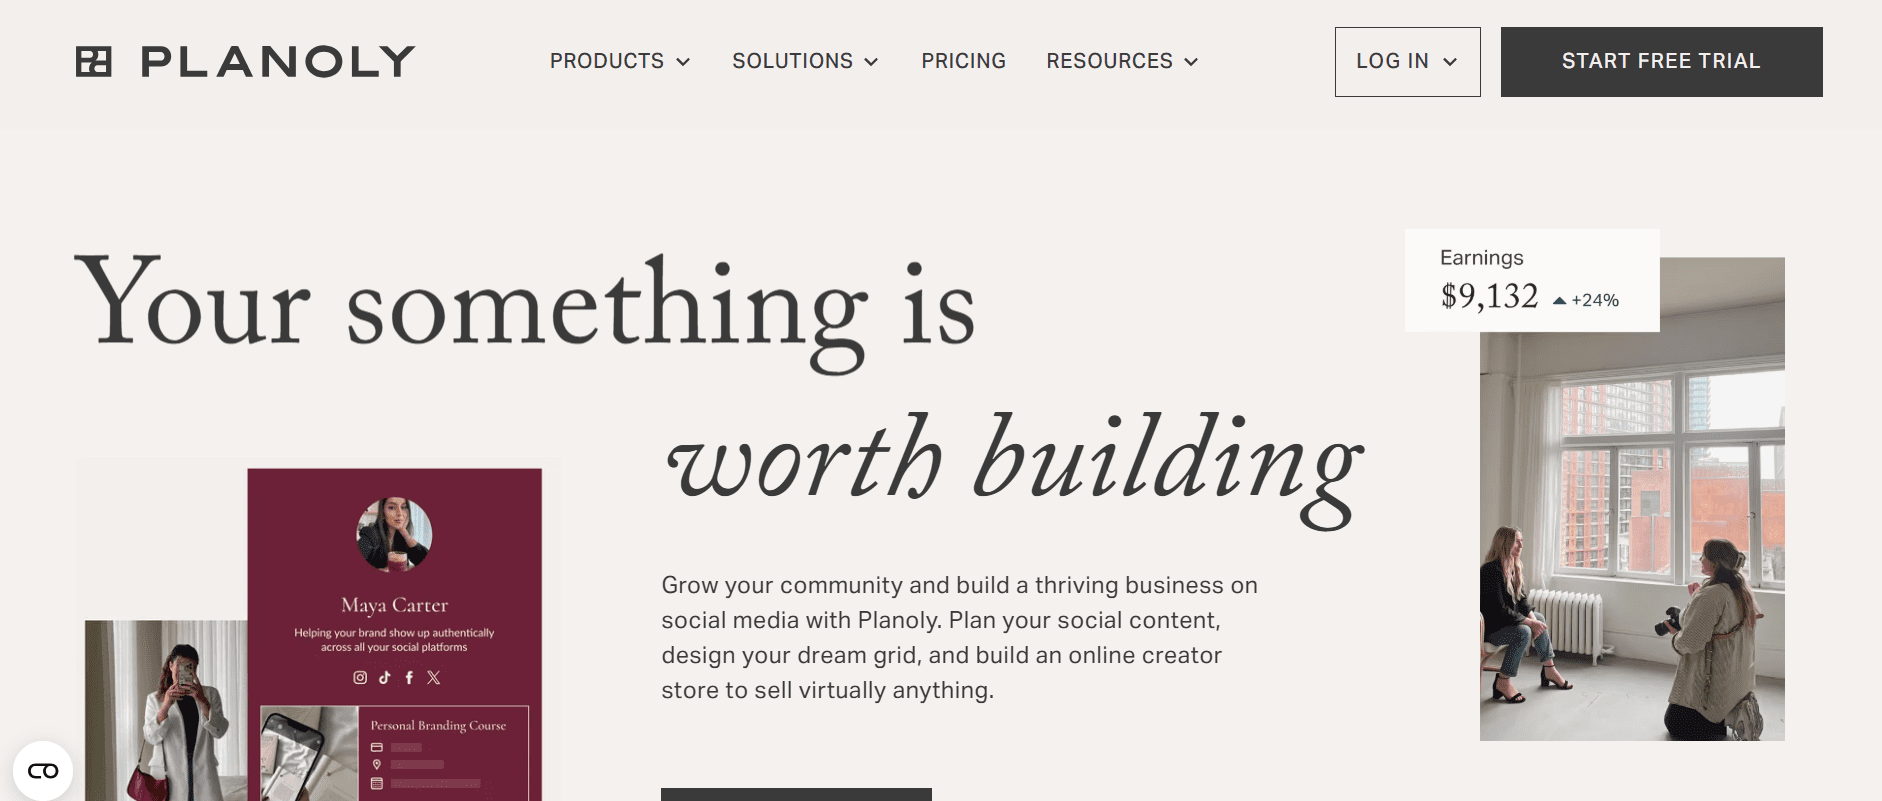Click the location pin icon under Personal Branding Course

(377, 764)
